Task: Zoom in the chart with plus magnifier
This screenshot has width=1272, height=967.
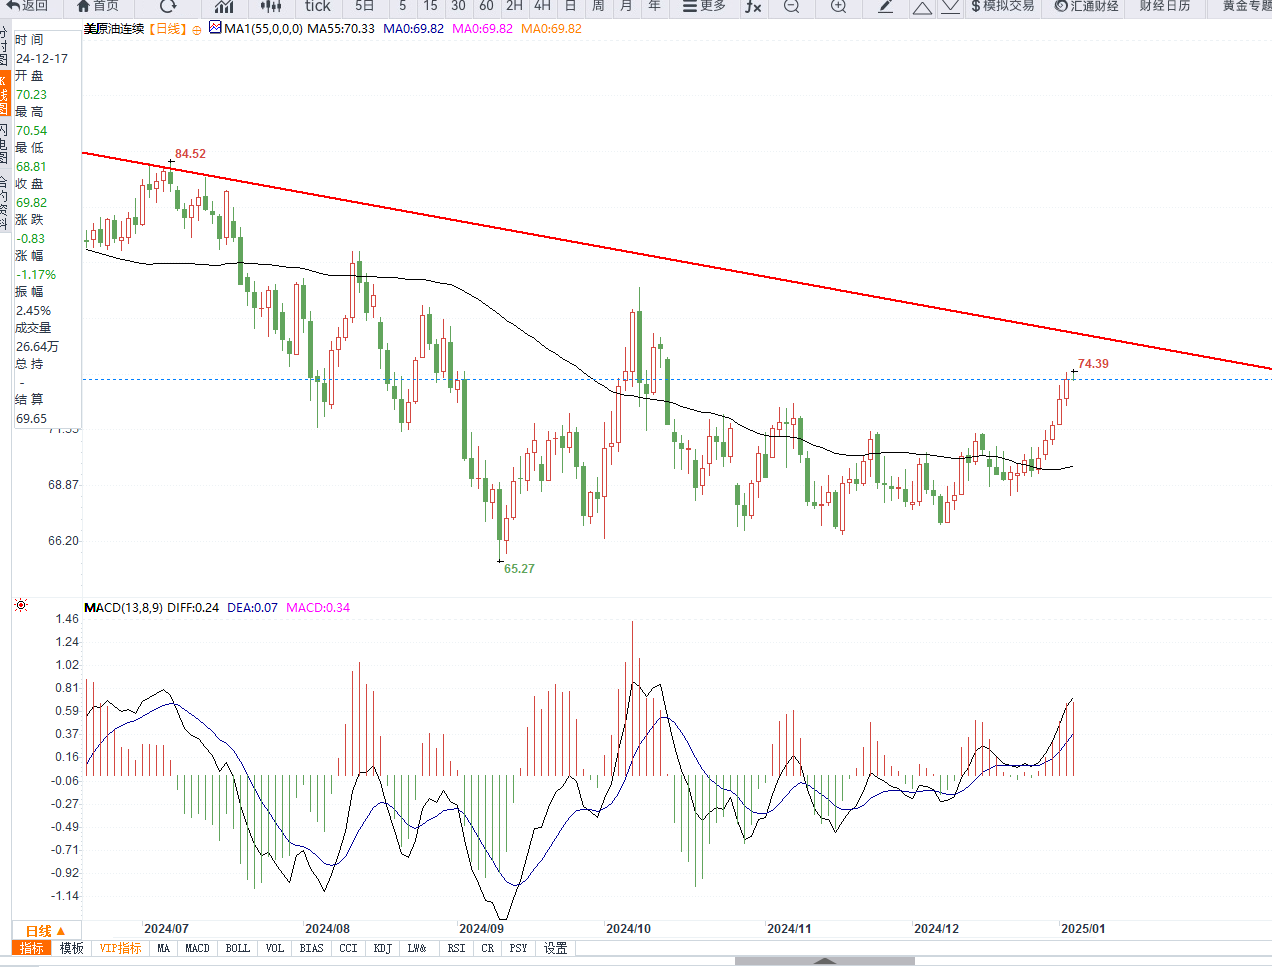Action: click(838, 6)
